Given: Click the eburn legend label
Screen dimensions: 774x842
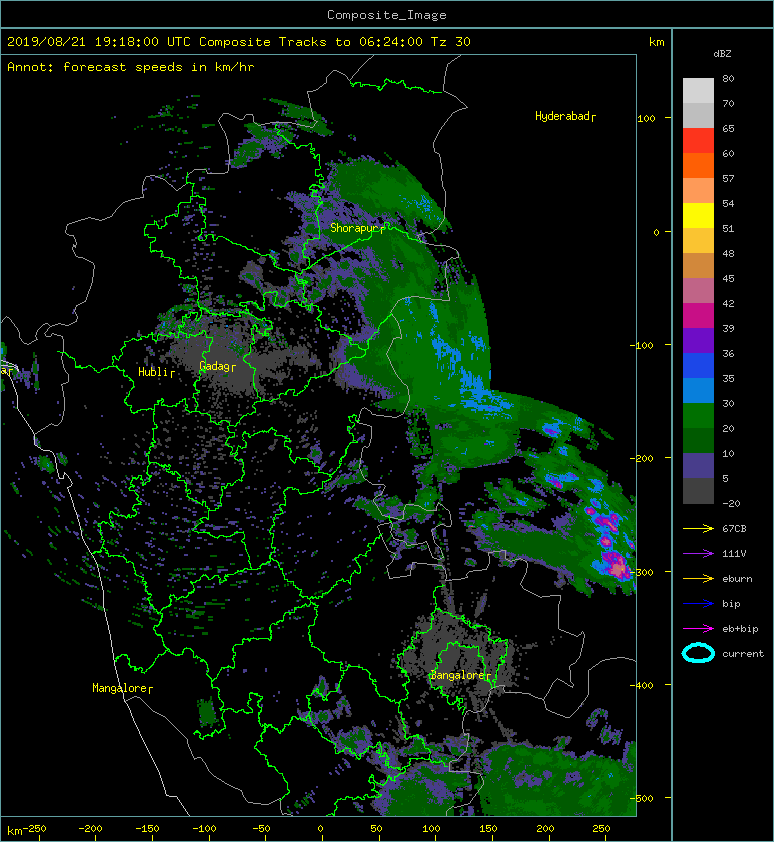Looking at the screenshot, I should 737,578.
